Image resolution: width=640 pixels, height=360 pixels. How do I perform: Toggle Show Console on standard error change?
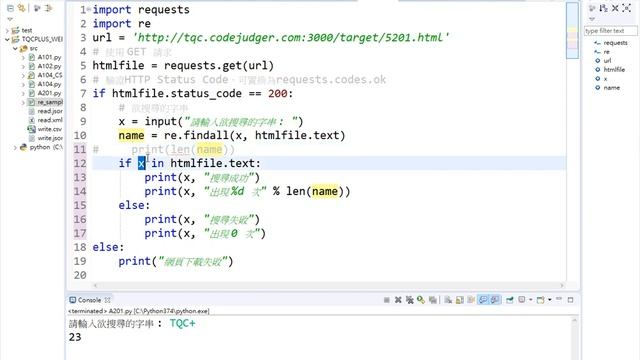click(495, 300)
